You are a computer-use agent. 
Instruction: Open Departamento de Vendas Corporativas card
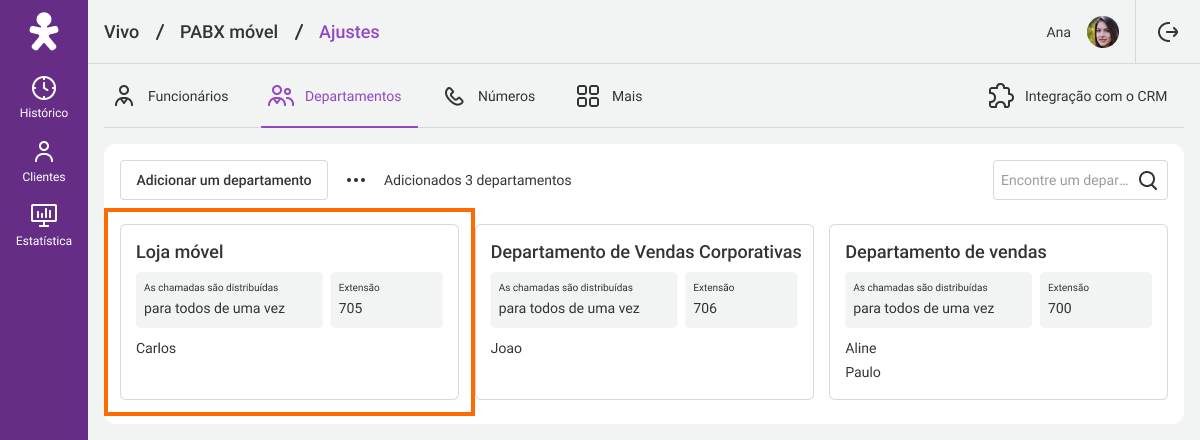pos(644,312)
